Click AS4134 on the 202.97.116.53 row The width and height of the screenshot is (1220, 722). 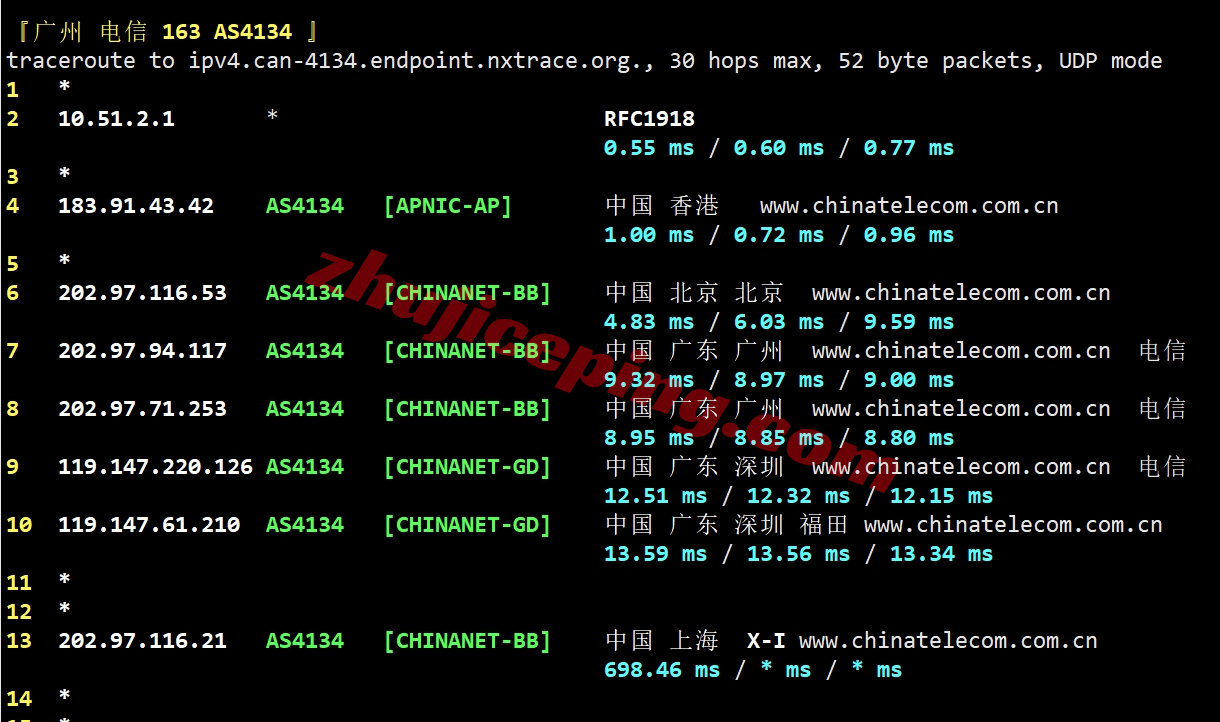305,293
